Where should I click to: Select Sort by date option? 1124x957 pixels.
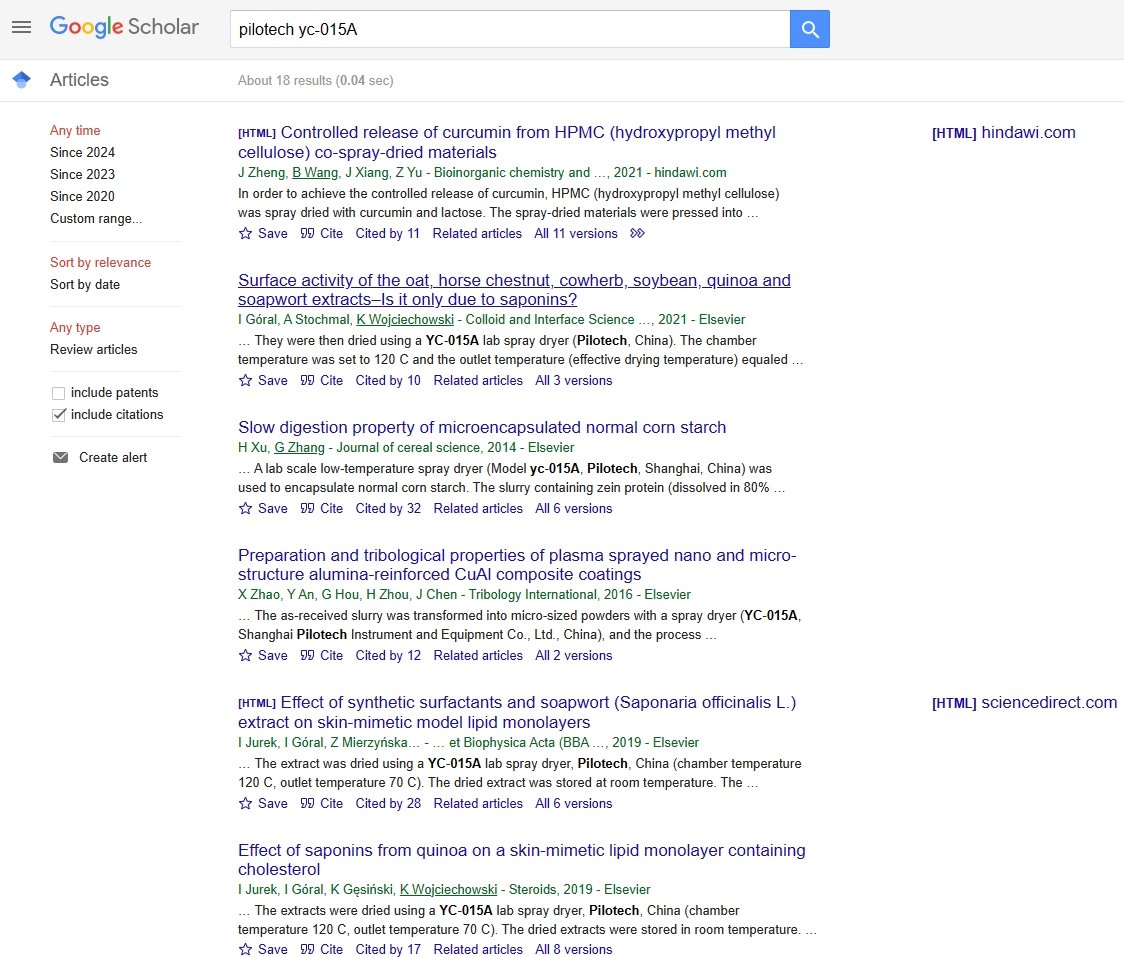[85, 284]
